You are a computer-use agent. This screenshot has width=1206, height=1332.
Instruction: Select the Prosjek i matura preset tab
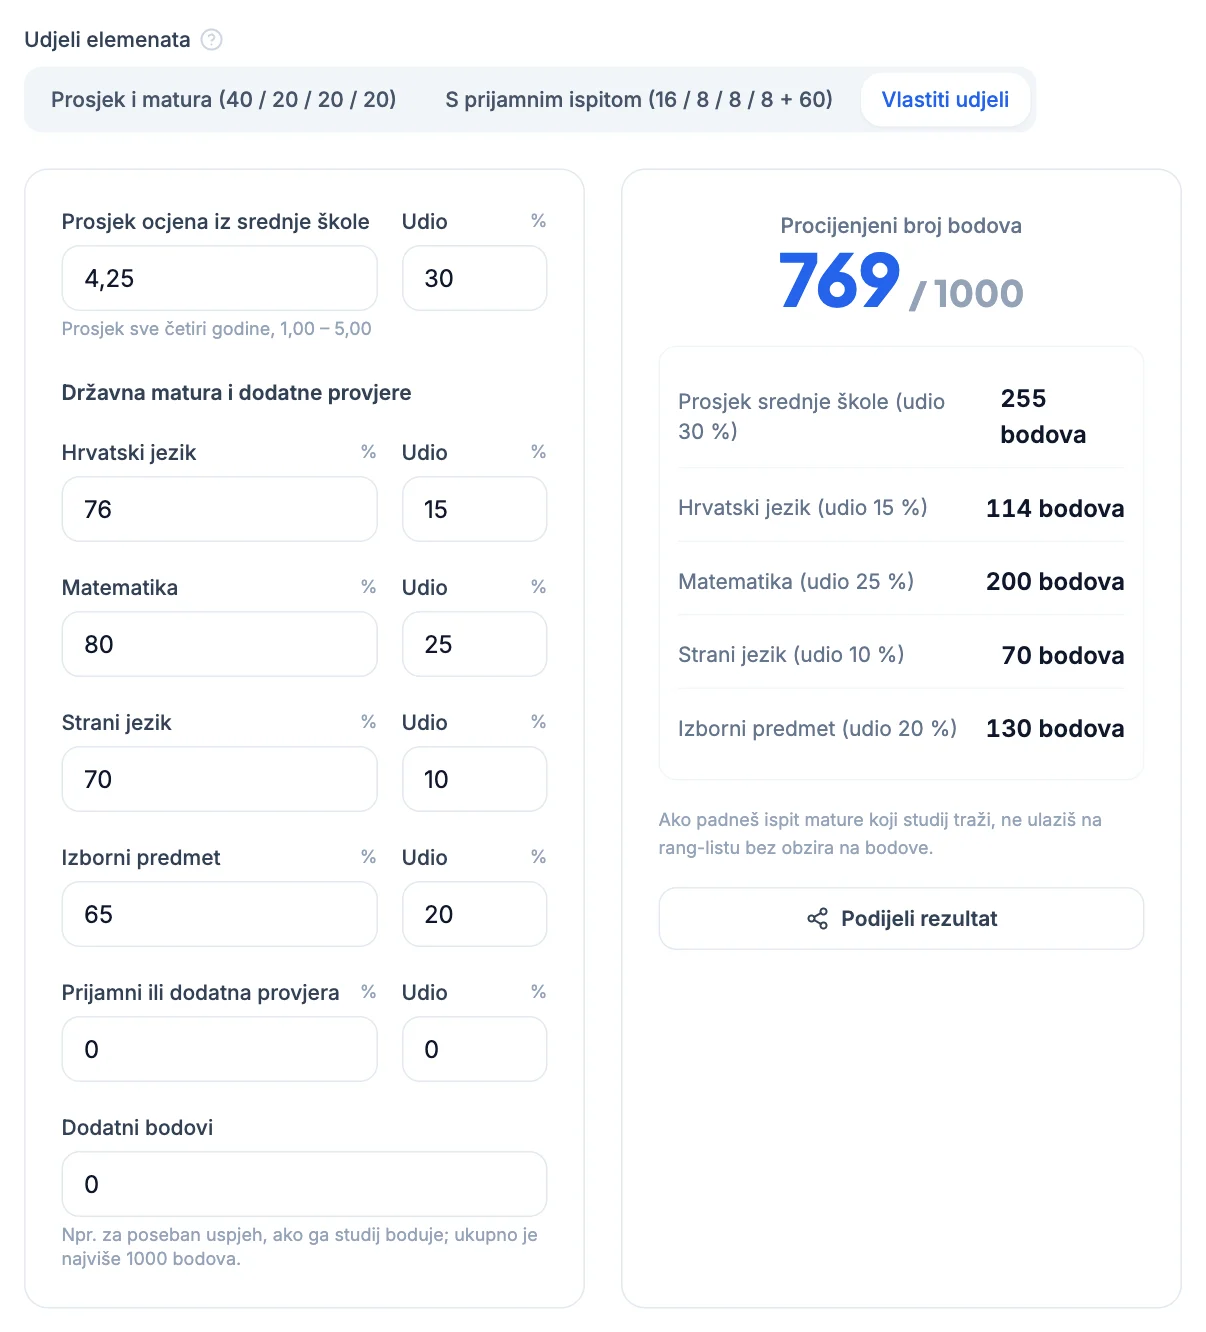point(224,100)
